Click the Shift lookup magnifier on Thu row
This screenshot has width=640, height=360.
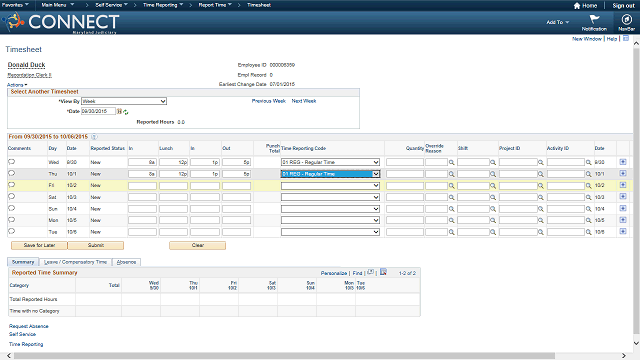(493, 174)
